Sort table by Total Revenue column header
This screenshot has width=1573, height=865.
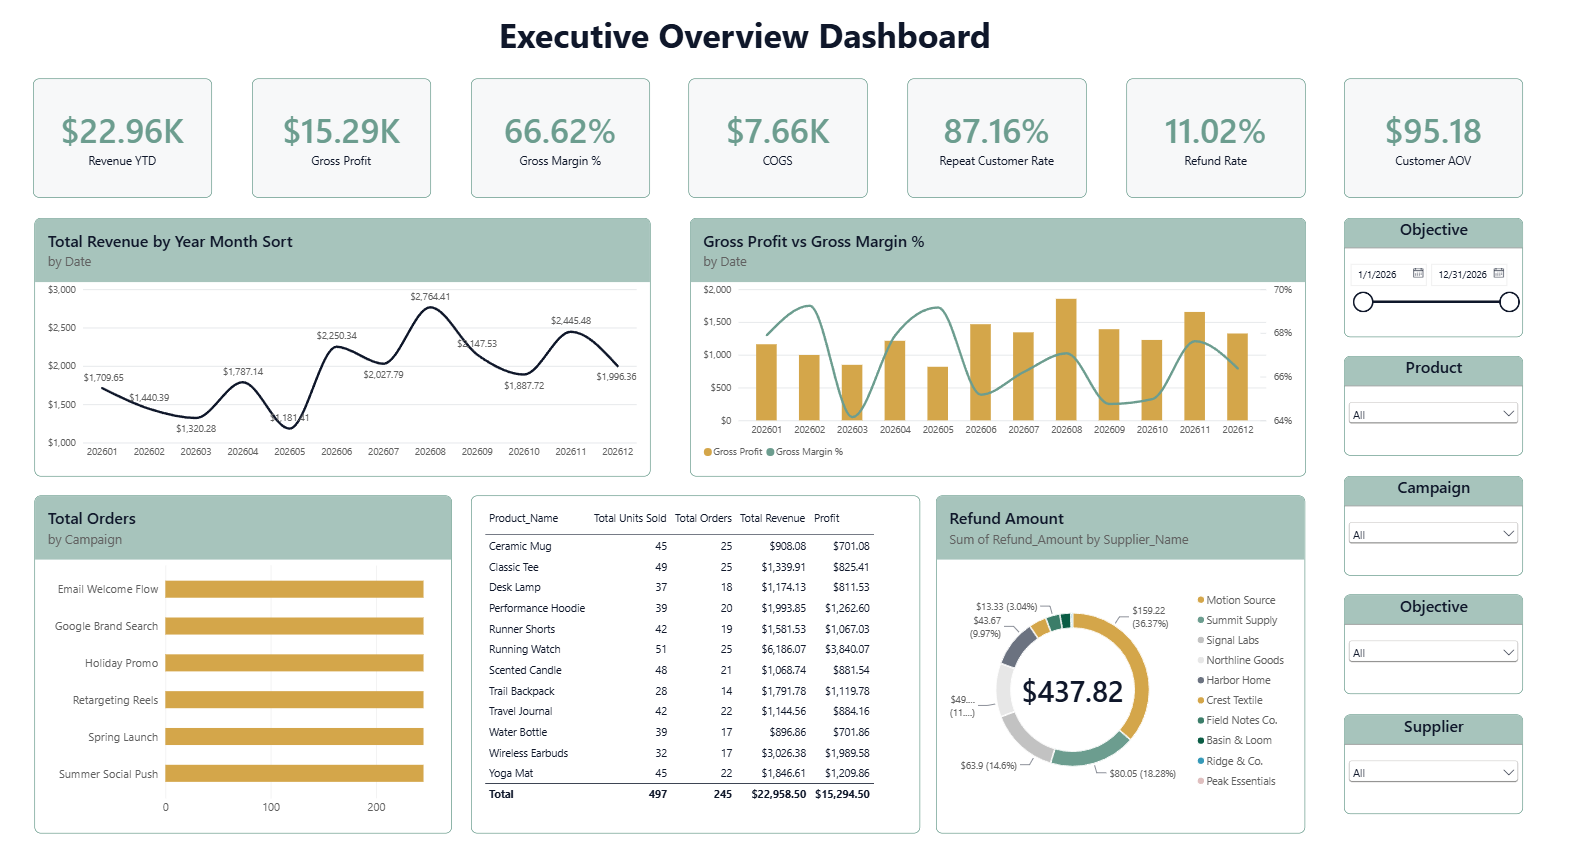(772, 518)
